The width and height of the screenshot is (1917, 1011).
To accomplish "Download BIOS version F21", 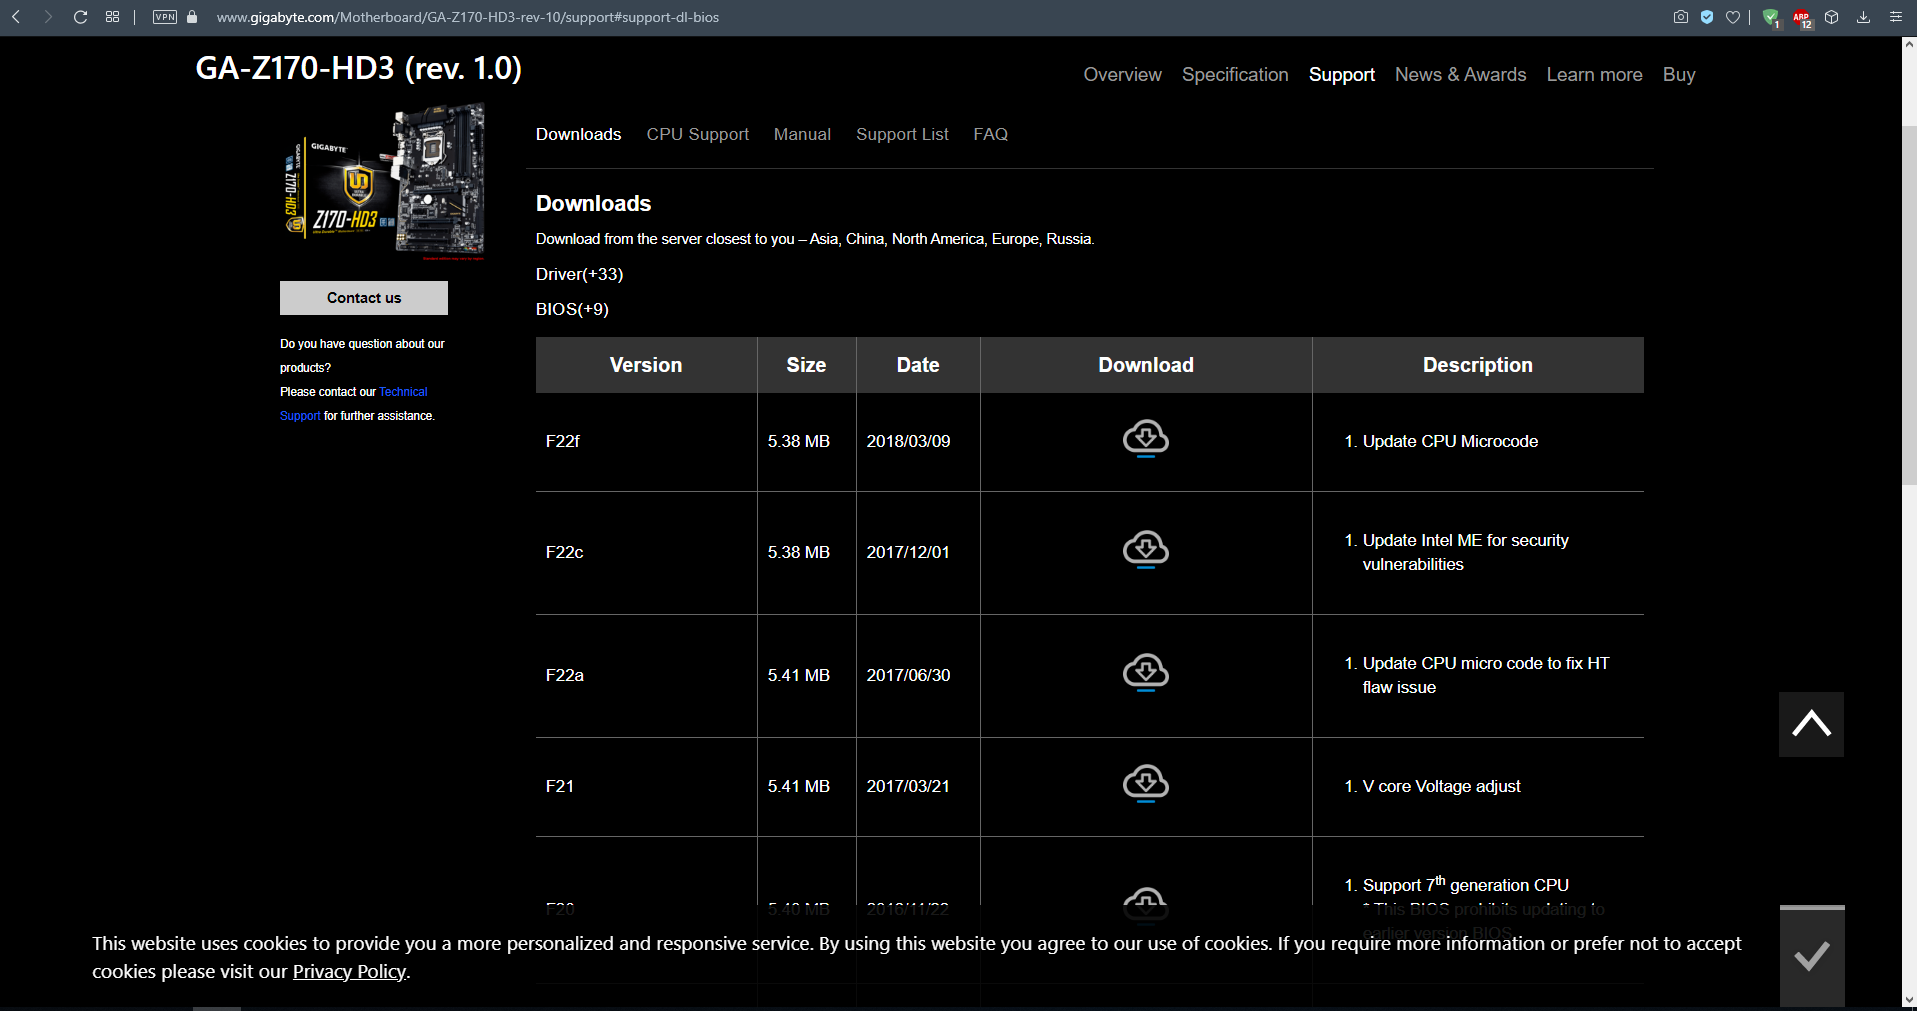I will tap(1146, 784).
